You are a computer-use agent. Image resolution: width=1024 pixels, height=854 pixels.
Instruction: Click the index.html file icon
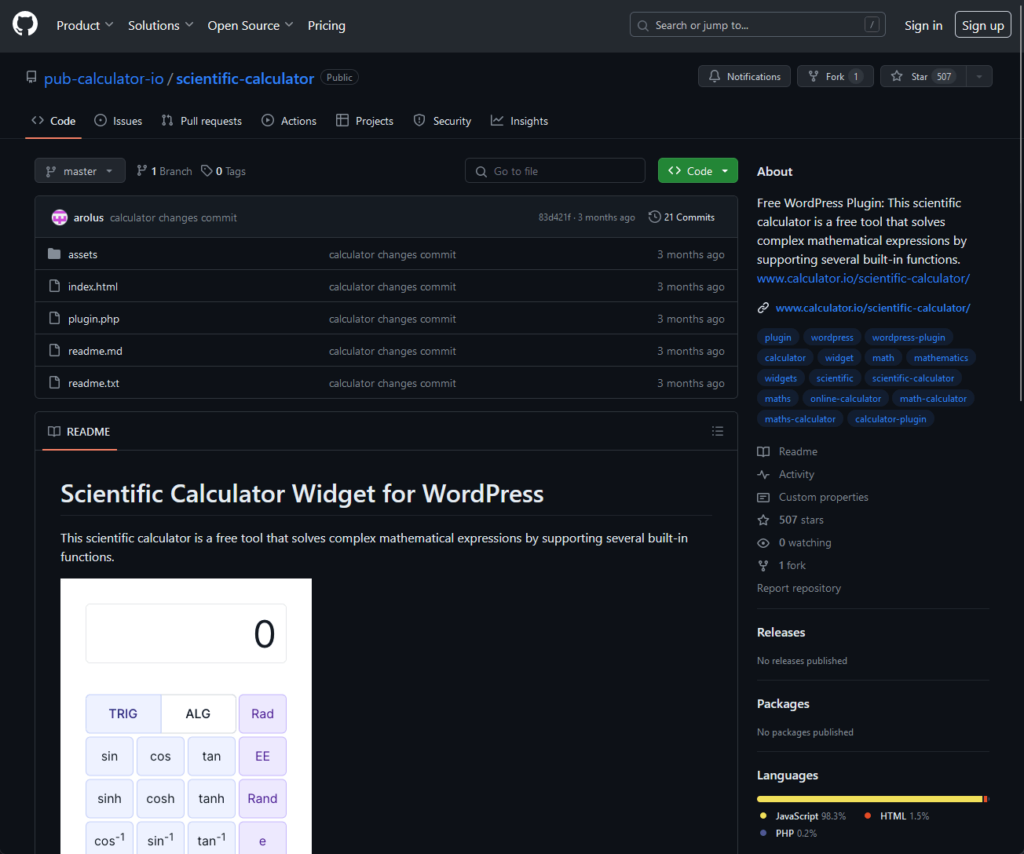point(54,286)
